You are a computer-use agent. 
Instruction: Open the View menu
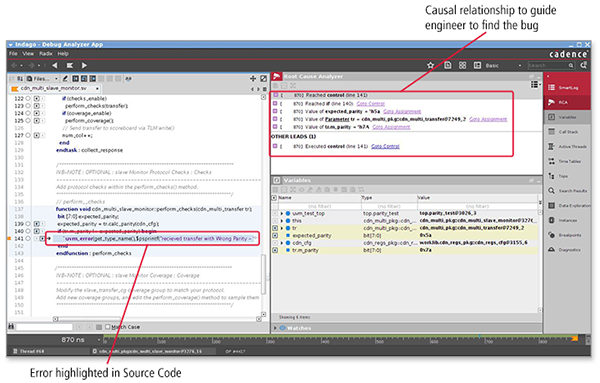[28, 54]
